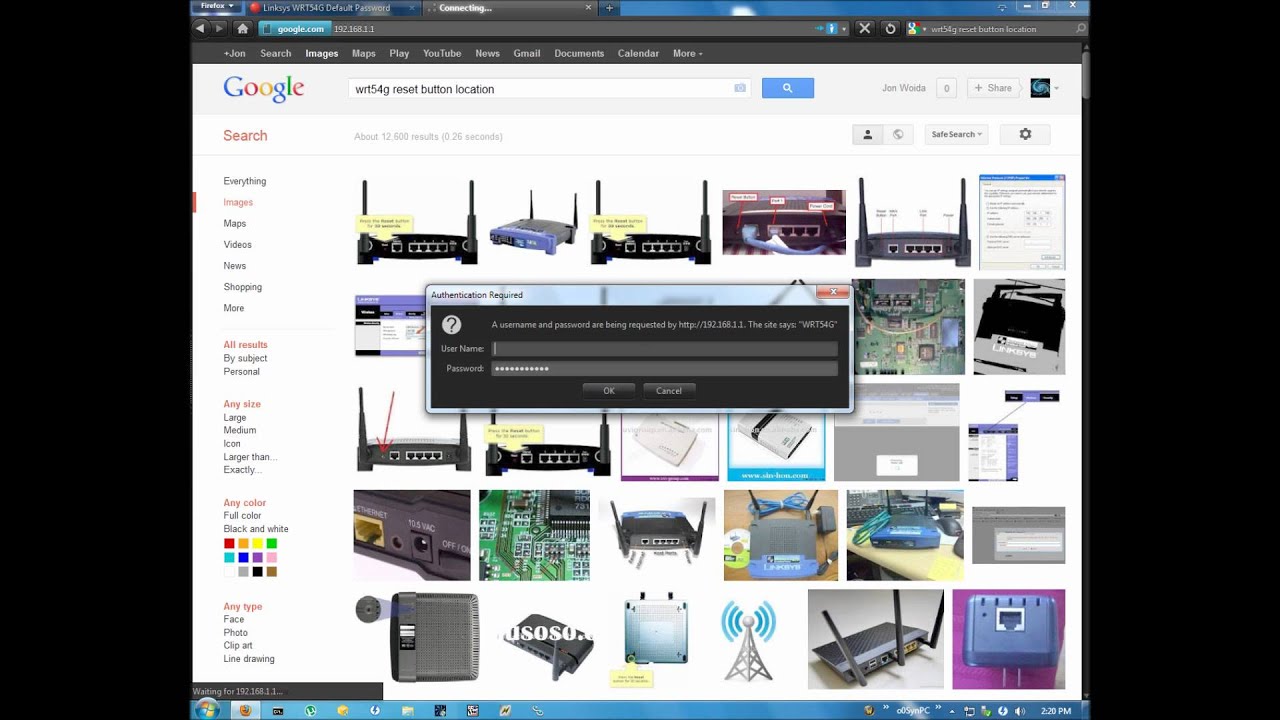The width and height of the screenshot is (1280, 720).
Task: Filter by Clip art type
Action: pos(238,646)
